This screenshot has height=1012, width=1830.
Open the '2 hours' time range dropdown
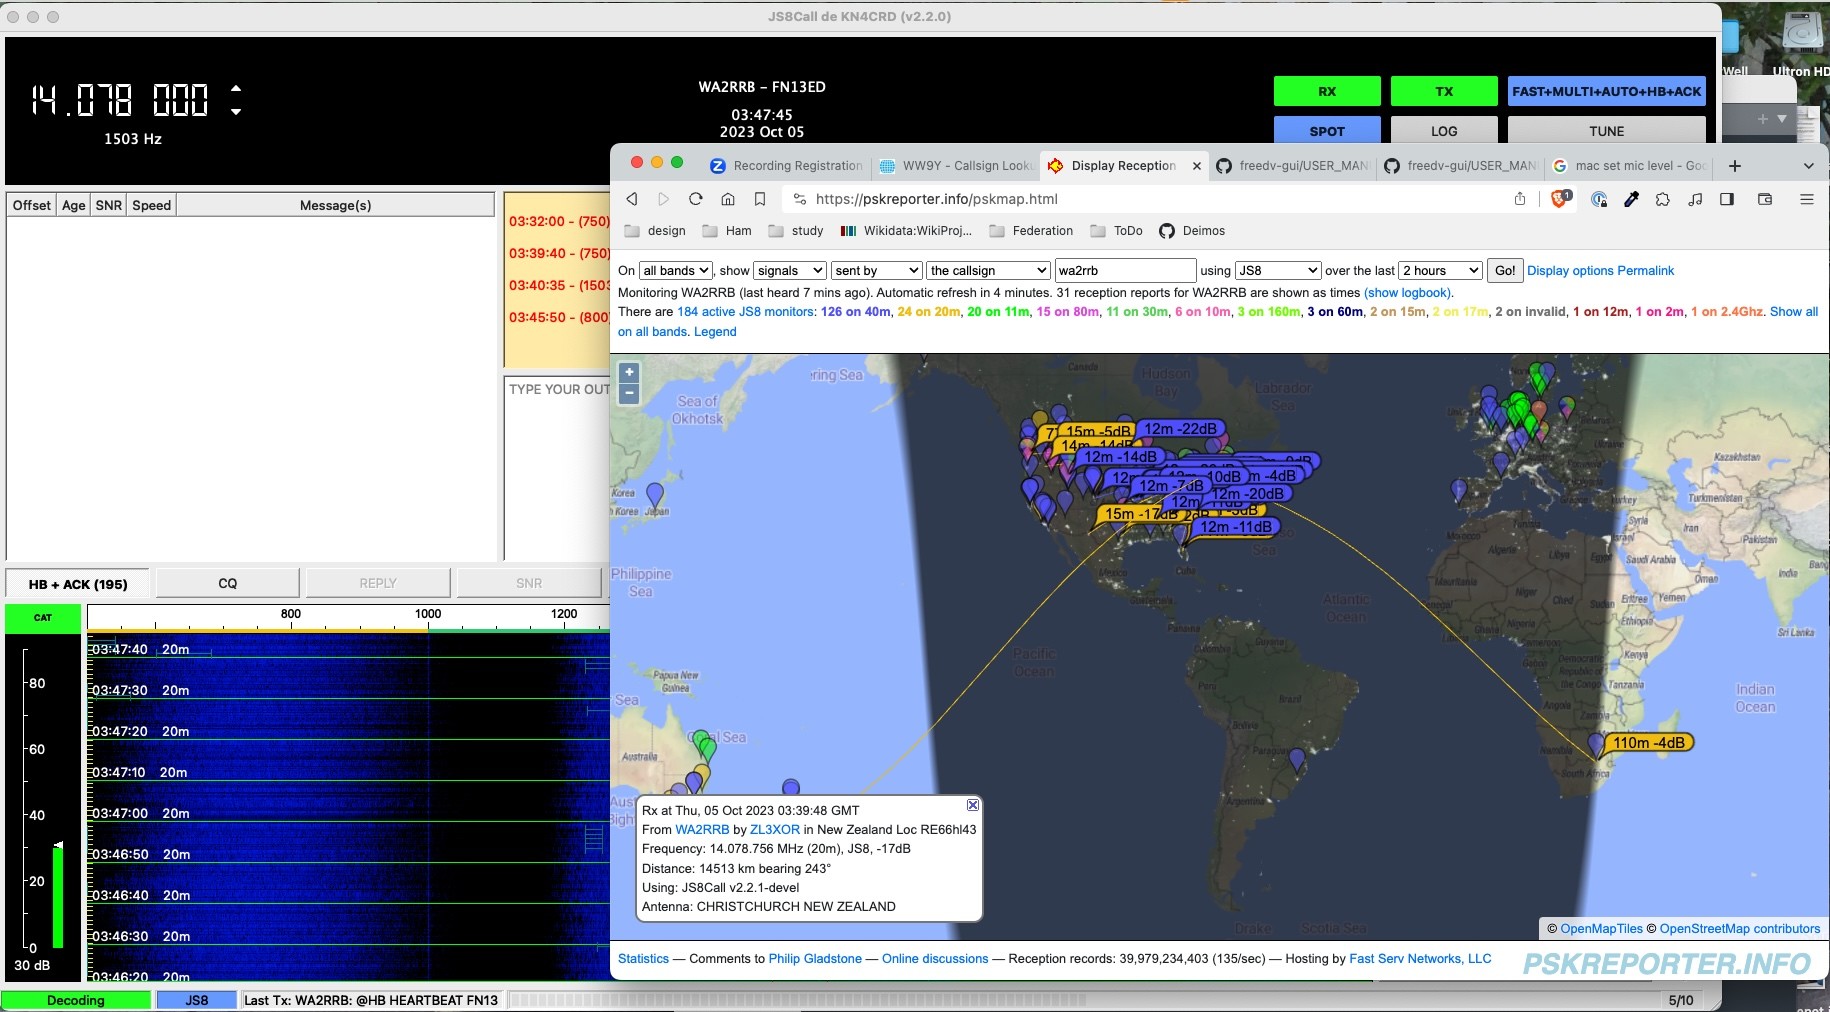click(1440, 271)
